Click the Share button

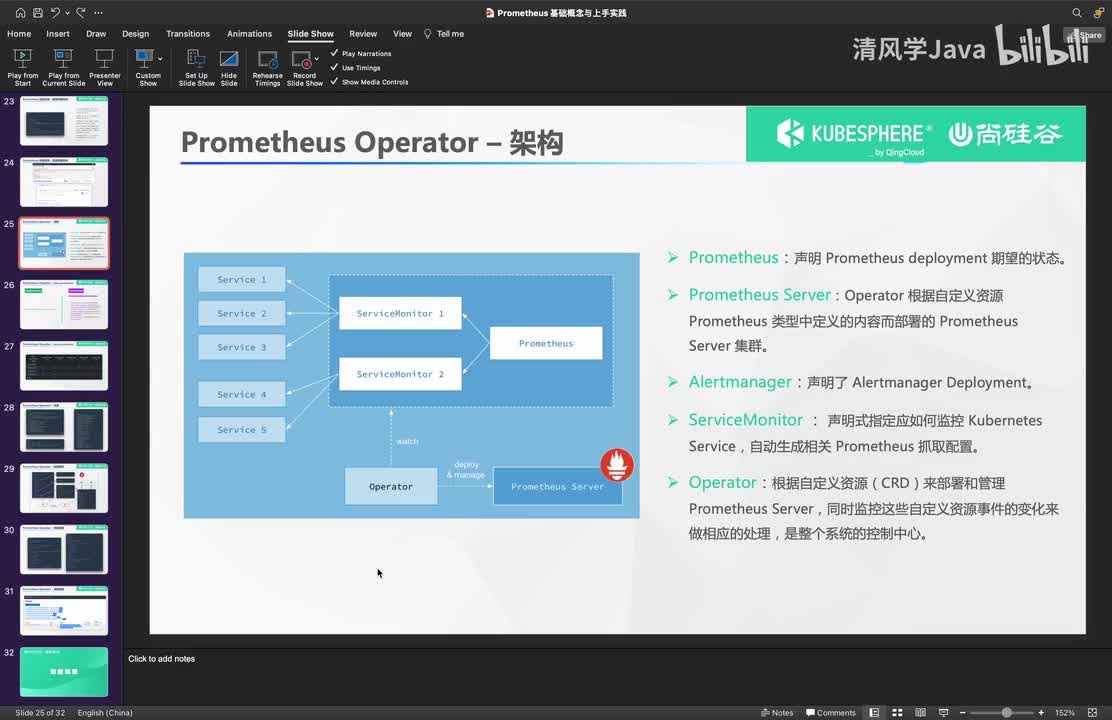pos(1085,35)
